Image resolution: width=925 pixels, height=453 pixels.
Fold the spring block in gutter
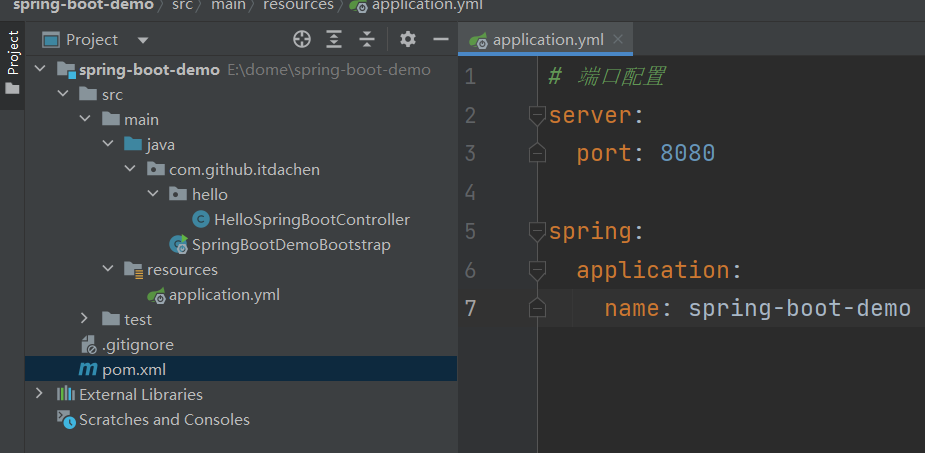(x=537, y=232)
